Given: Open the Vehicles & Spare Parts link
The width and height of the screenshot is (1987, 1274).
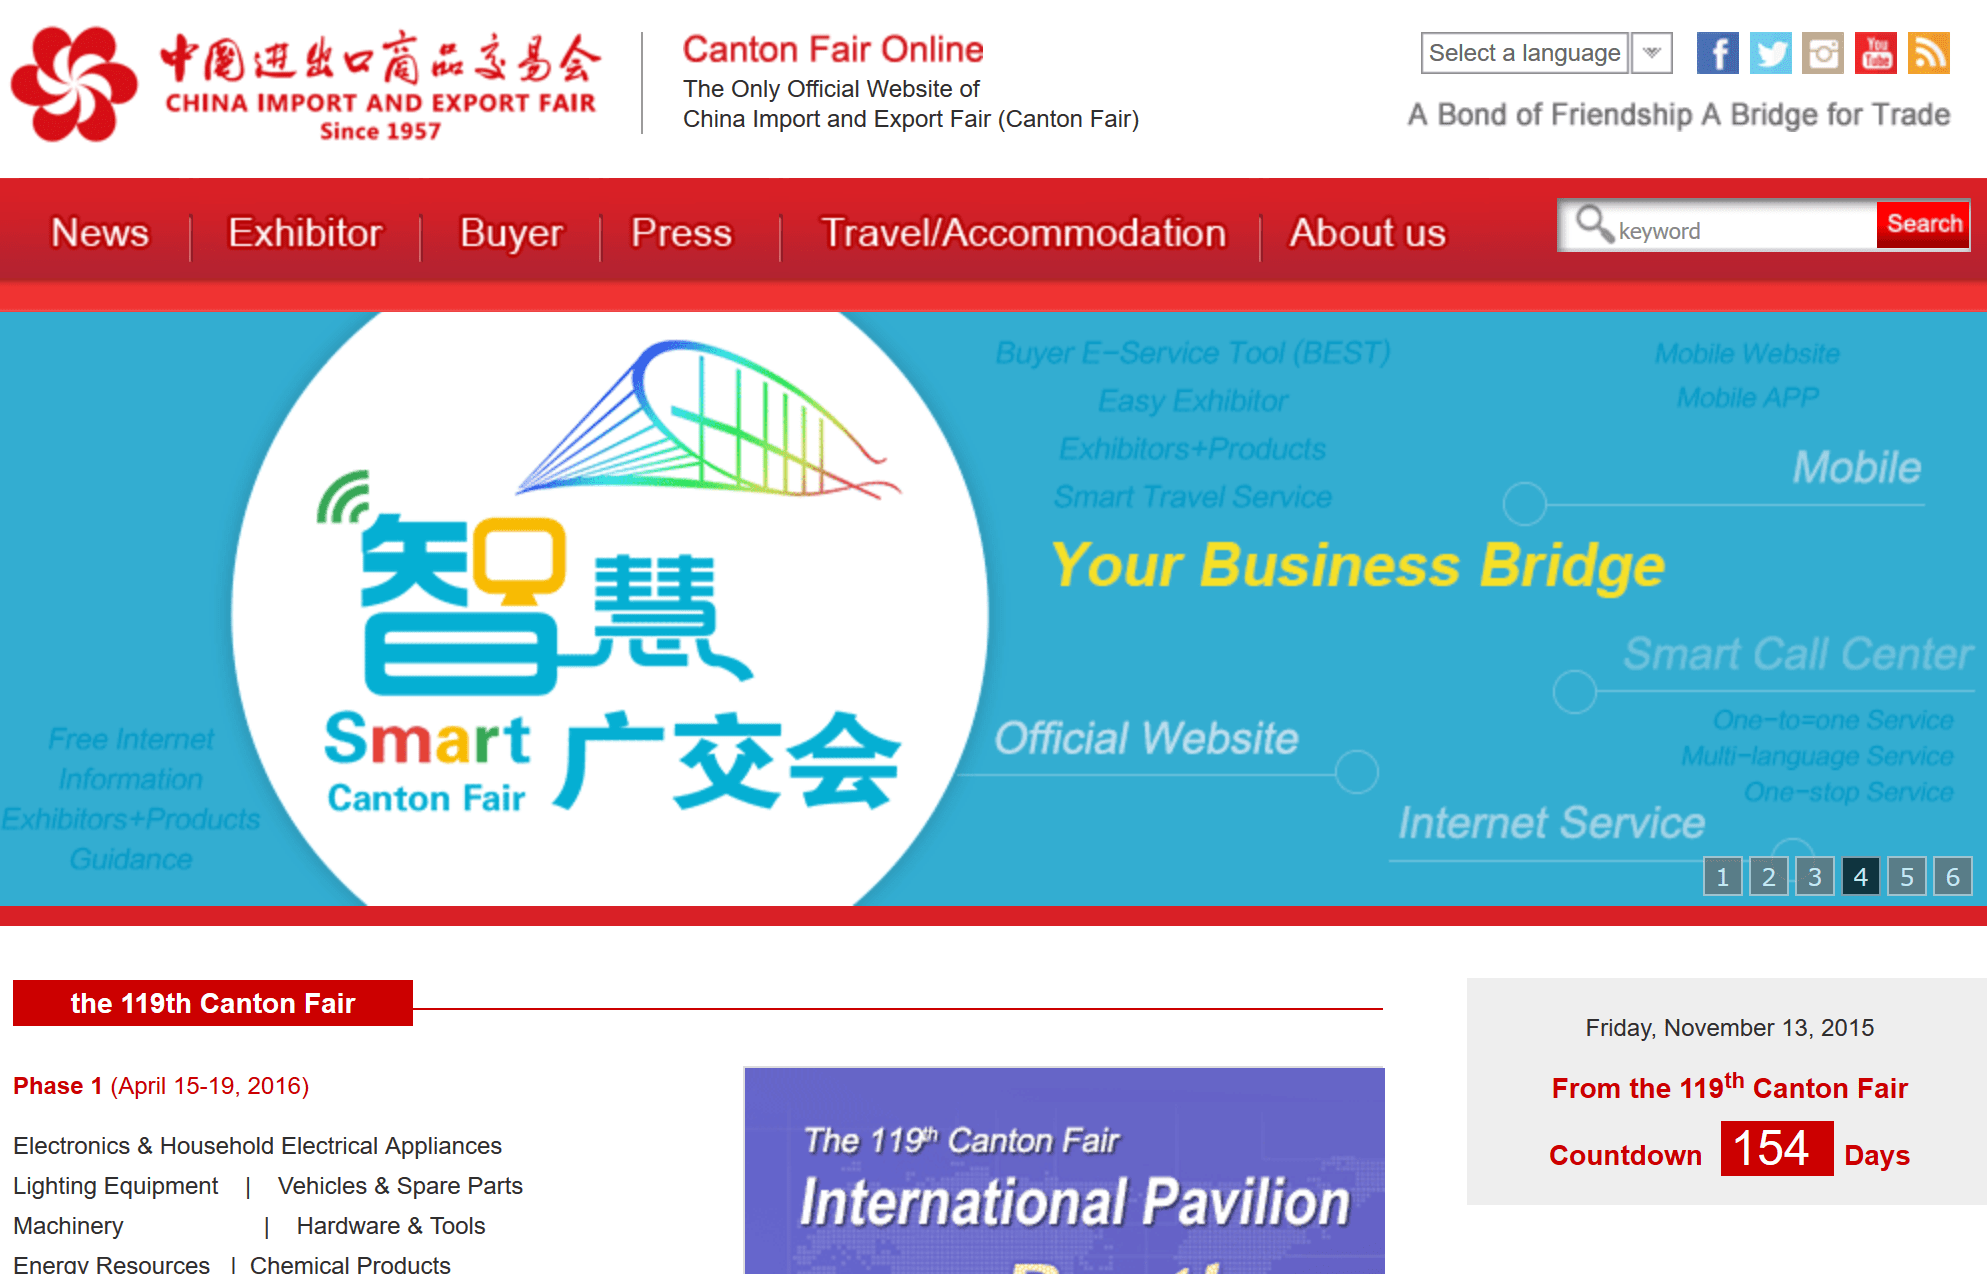Looking at the screenshot, I should click(400, 1186).
